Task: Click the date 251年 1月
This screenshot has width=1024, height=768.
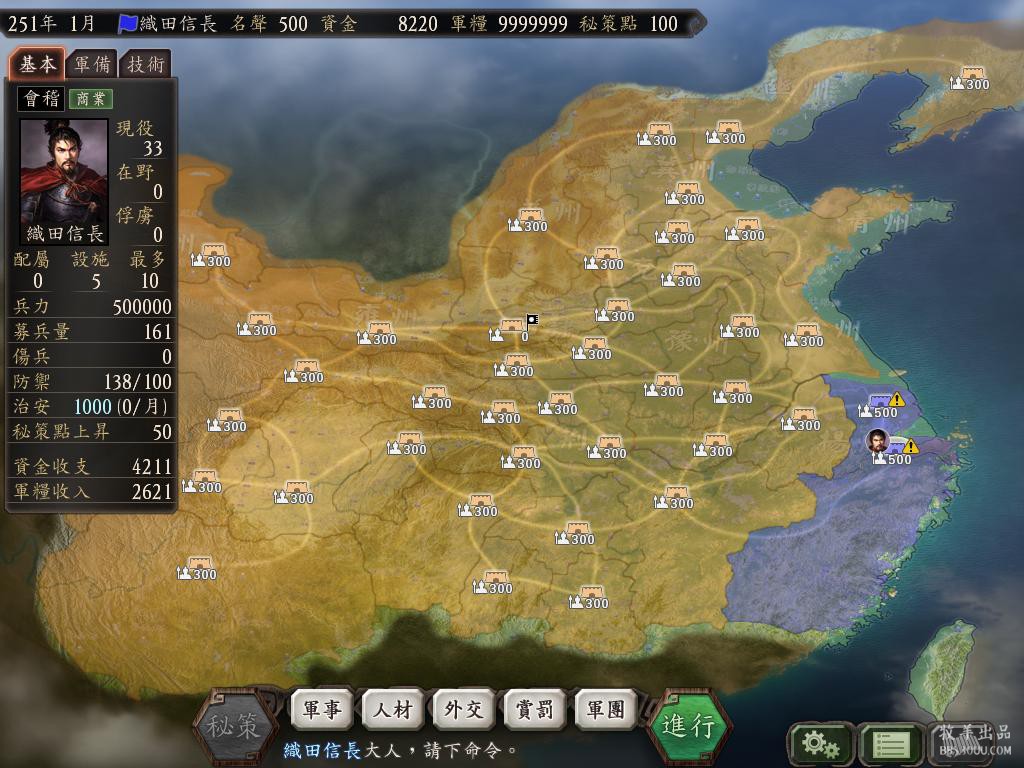Action: (51, 24)
